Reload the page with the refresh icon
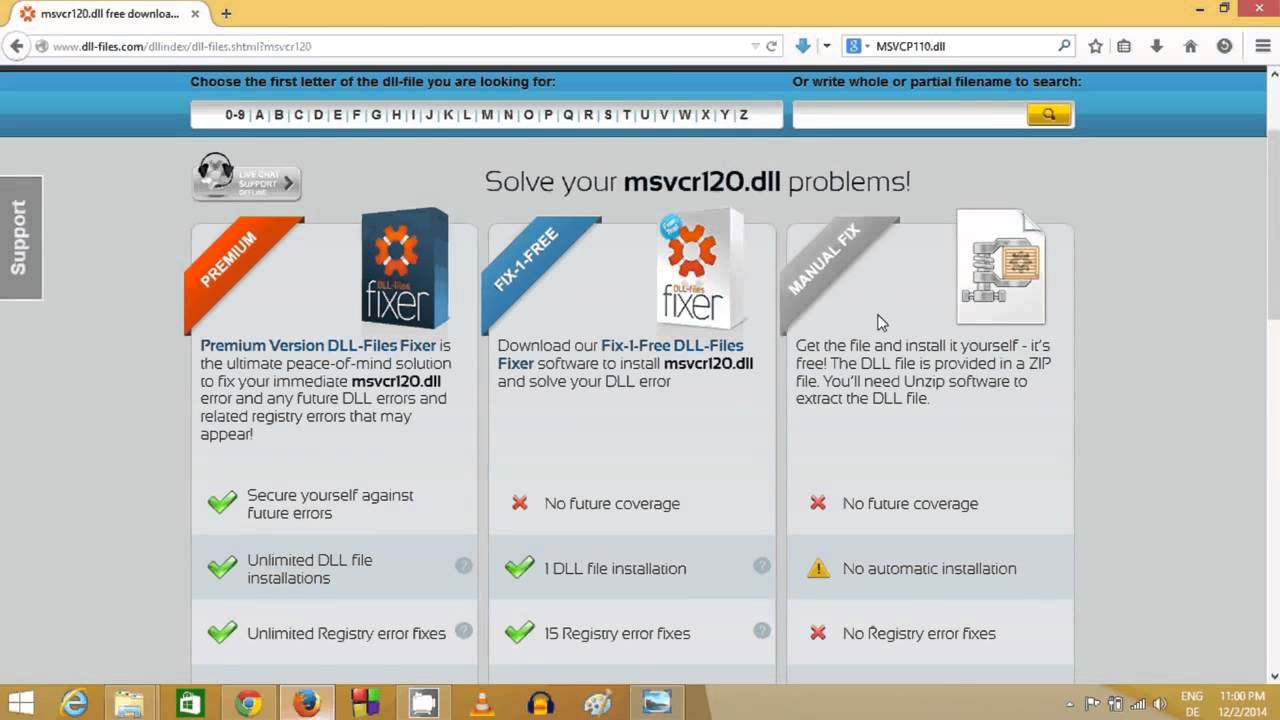 pos(771,46)
